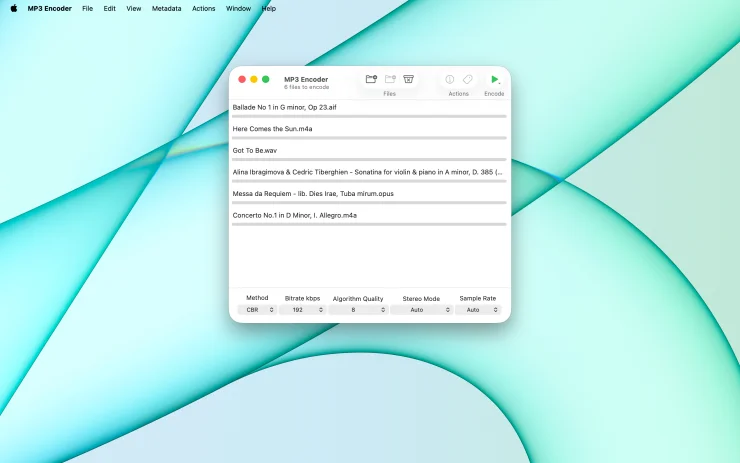
Task: Select the Alina Ibragimova Sonatina file
Action: coord(367,172)
